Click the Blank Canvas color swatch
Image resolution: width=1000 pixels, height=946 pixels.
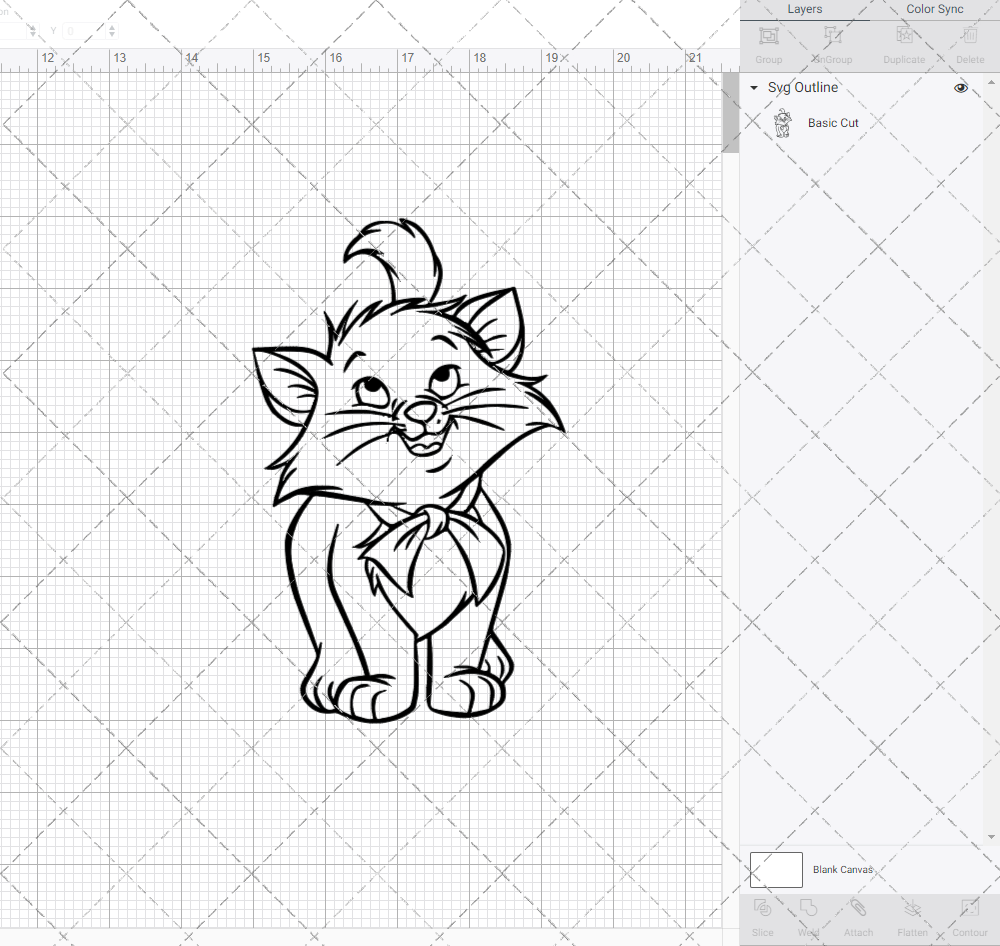776,869
